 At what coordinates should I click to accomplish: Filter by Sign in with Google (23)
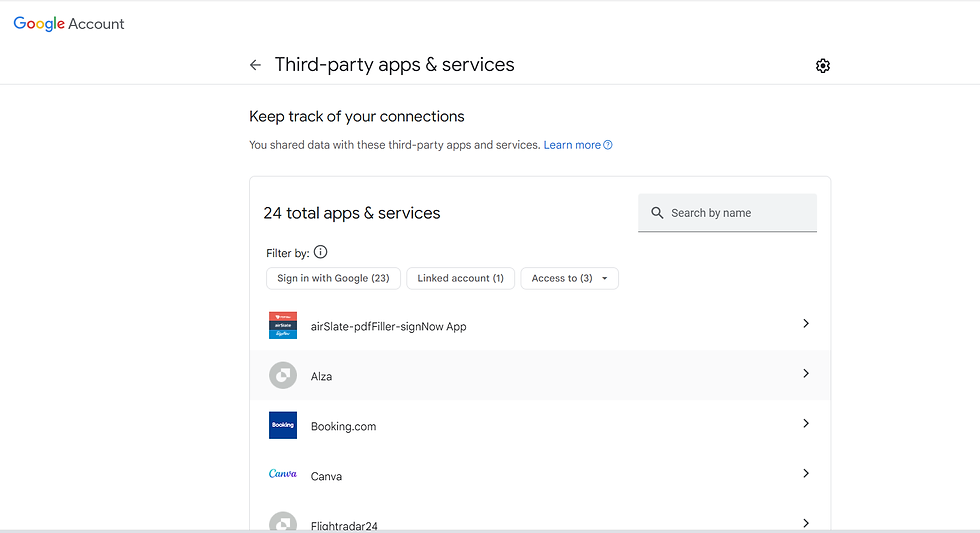(333, 278)
